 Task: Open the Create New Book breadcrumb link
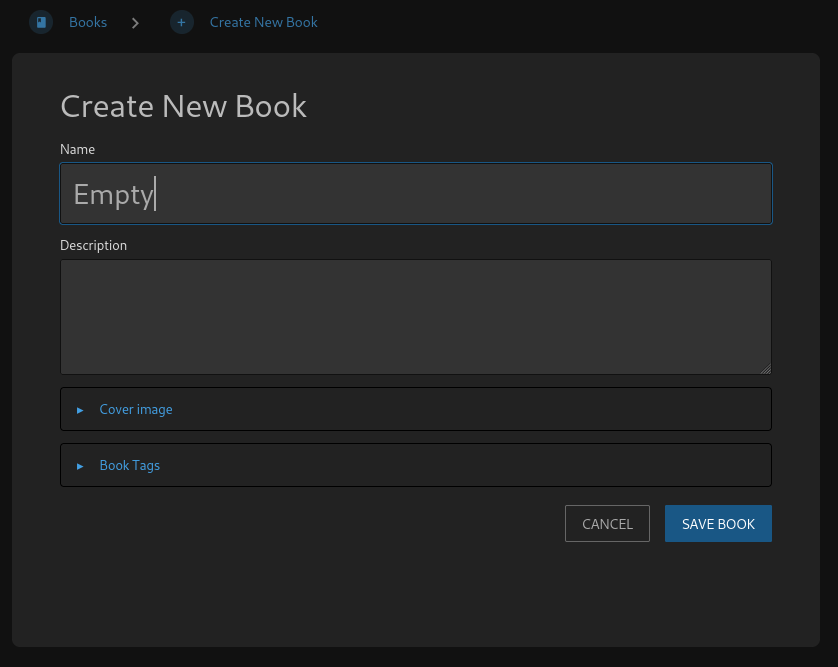(263, 22)
